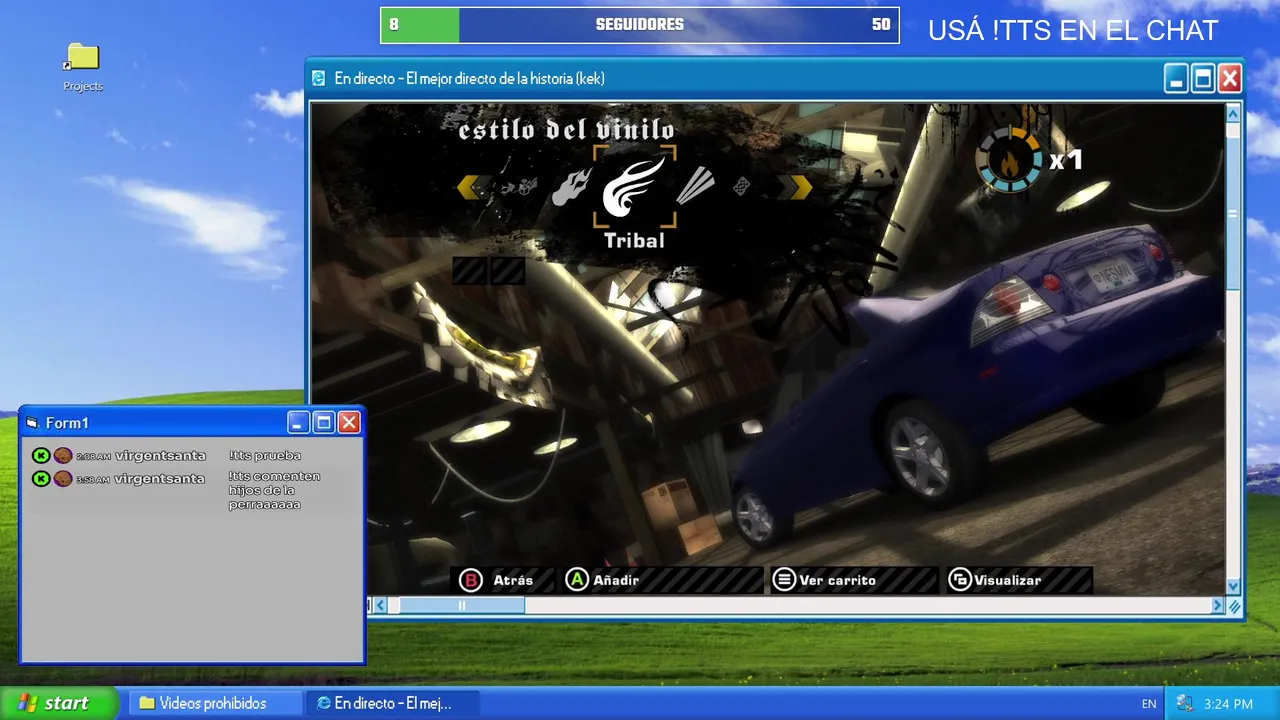Viewport: 1280px width, 720px height.
Task: Click the tray icon next to the clock
Action: [x=1185, y=703]
